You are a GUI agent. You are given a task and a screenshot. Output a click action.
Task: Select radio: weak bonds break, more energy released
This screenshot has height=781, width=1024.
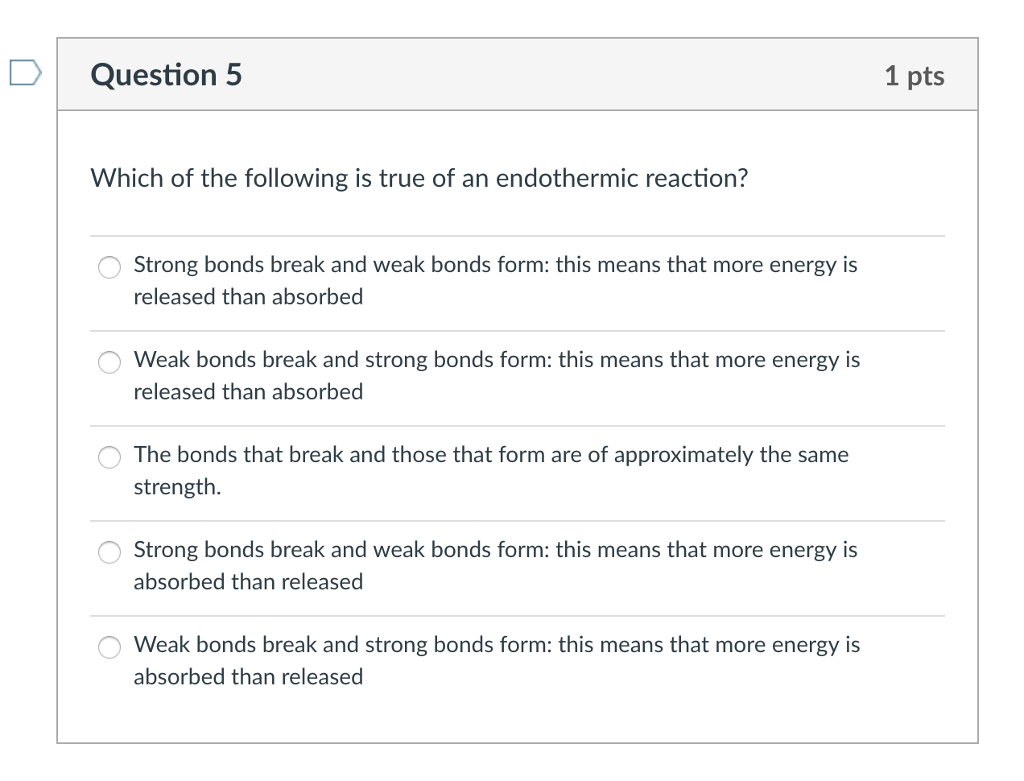[109, 362]
